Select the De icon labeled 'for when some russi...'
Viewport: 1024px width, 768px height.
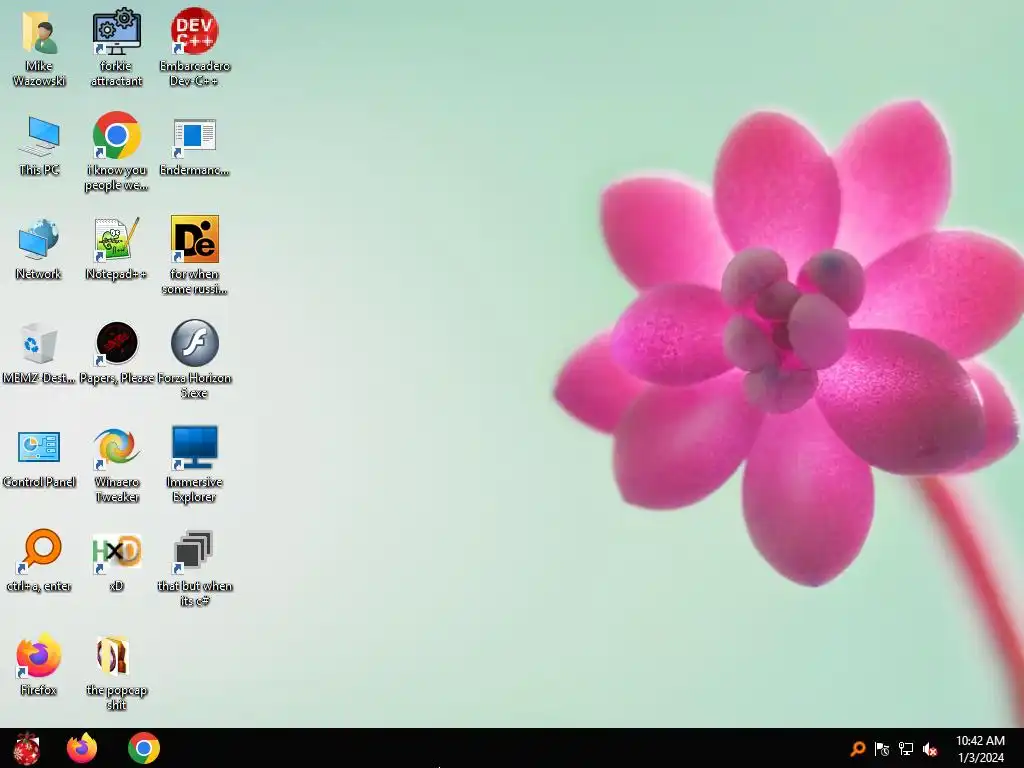tap(195, 239)
